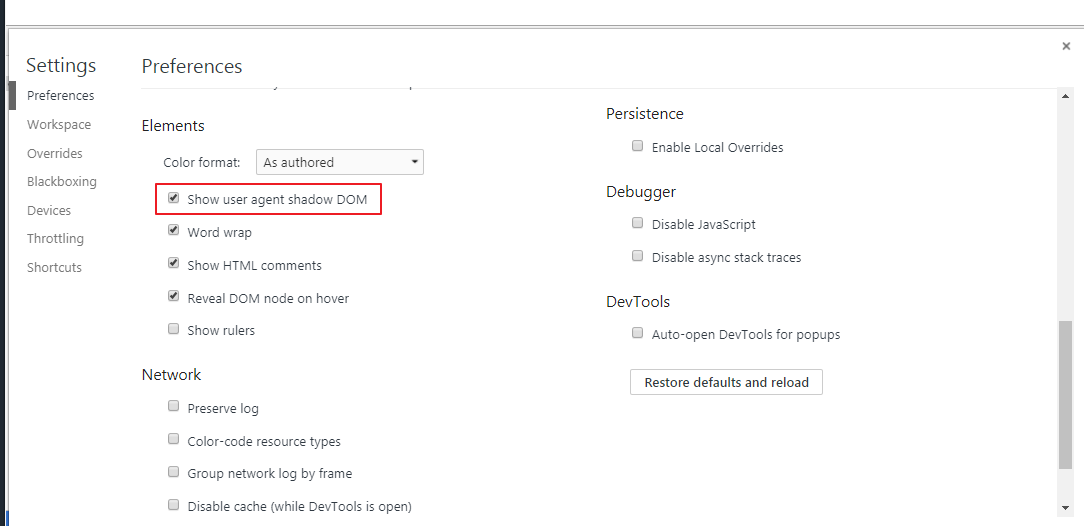Open the Color format dropdown
Image resolution: width=1084 pixels, height=526 pixels.
click(340, 162)
